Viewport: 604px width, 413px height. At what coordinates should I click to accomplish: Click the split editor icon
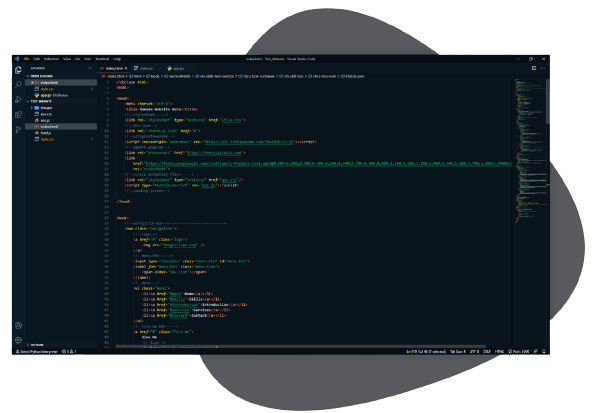(x=534, y=68)
